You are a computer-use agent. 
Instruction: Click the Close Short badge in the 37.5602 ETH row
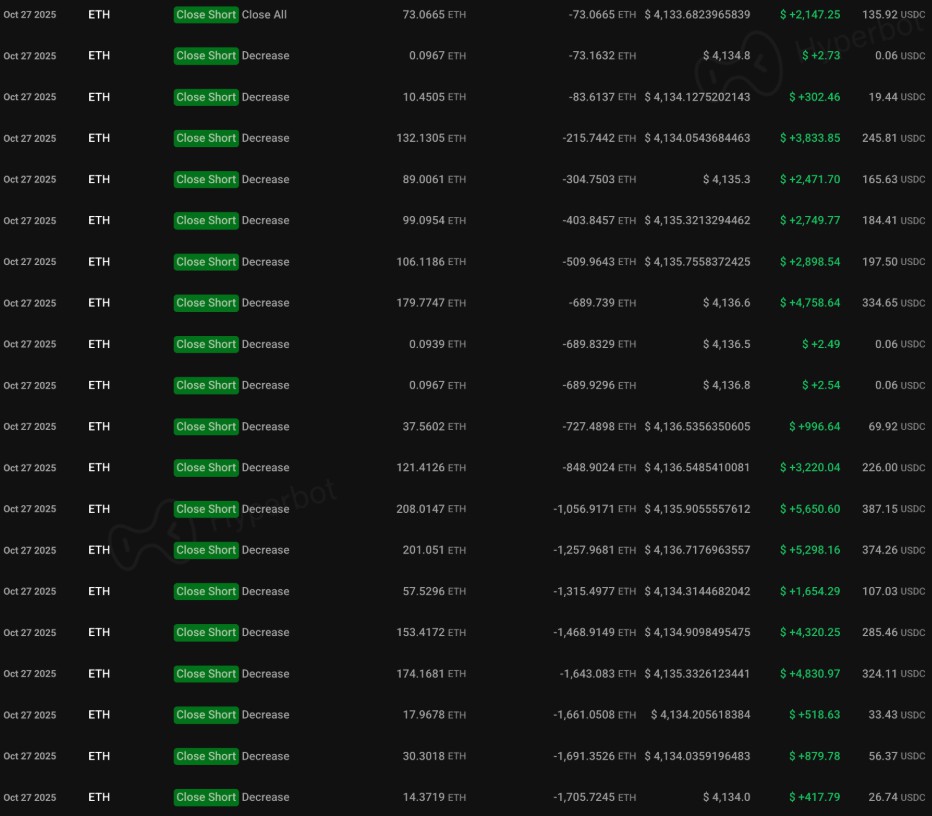click(x=206, y=427)
